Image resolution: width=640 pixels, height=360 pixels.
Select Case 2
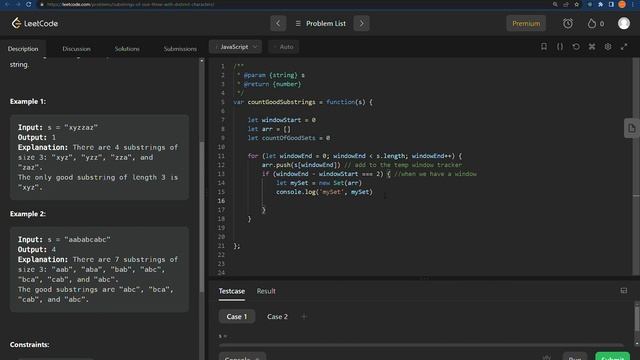click(x=277, y=316)
